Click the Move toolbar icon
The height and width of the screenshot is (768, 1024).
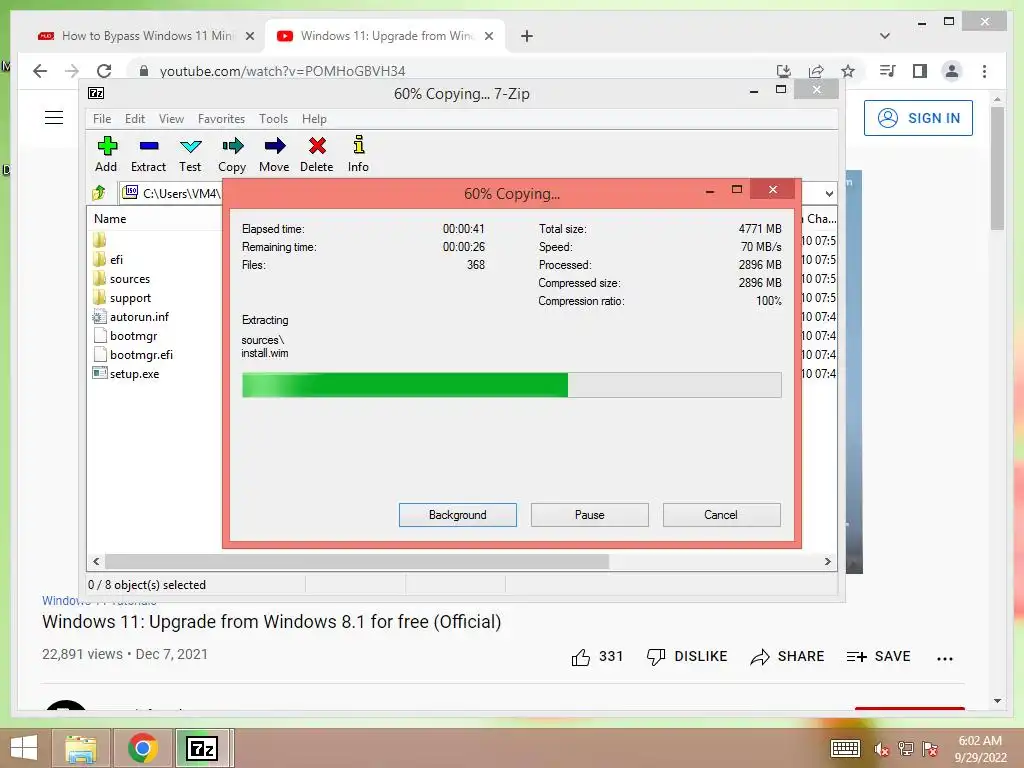pos(274,154)
